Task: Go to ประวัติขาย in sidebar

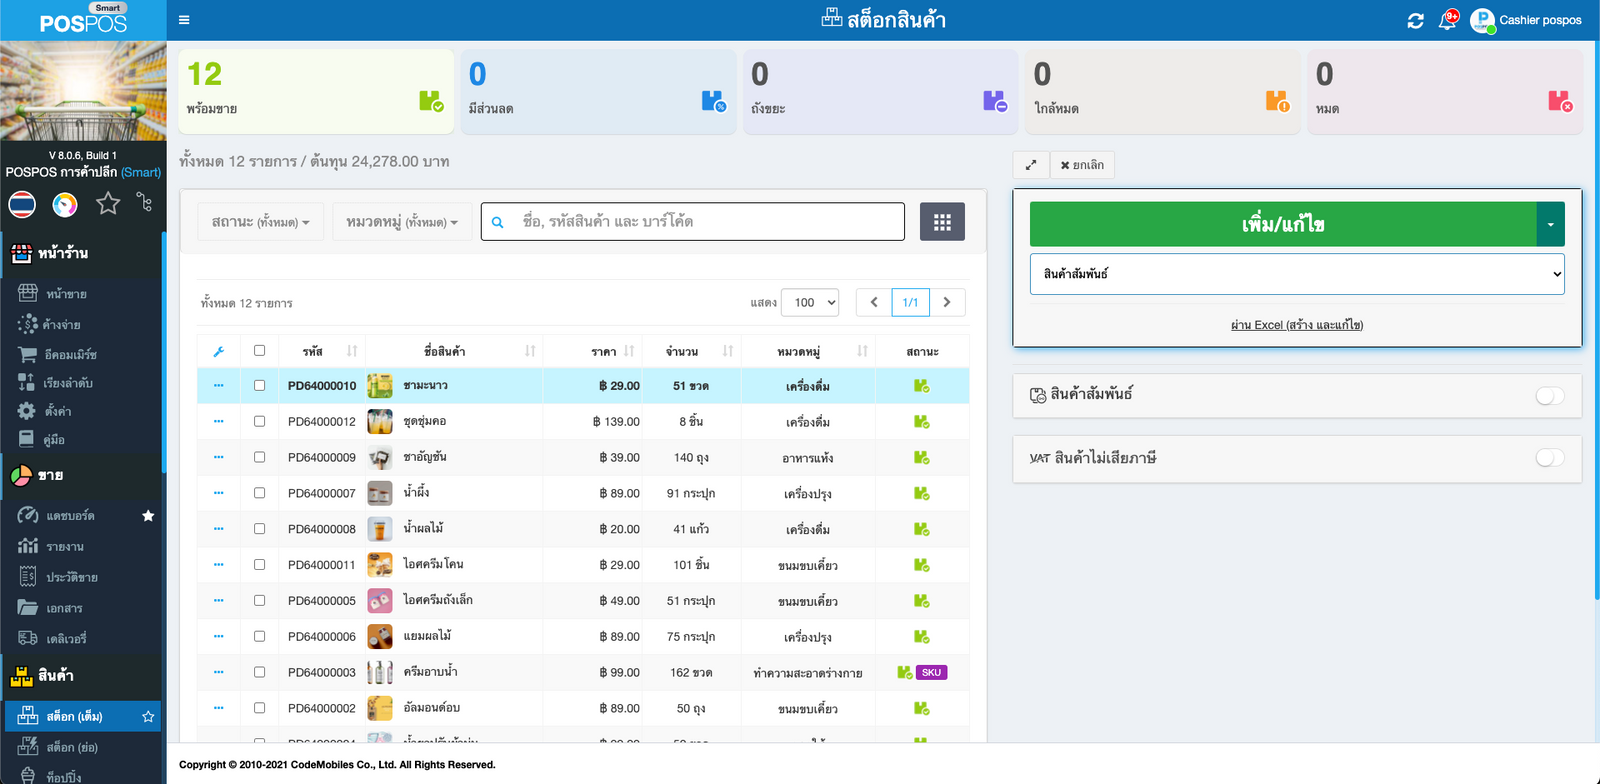Action: click(x=71, y=577)
